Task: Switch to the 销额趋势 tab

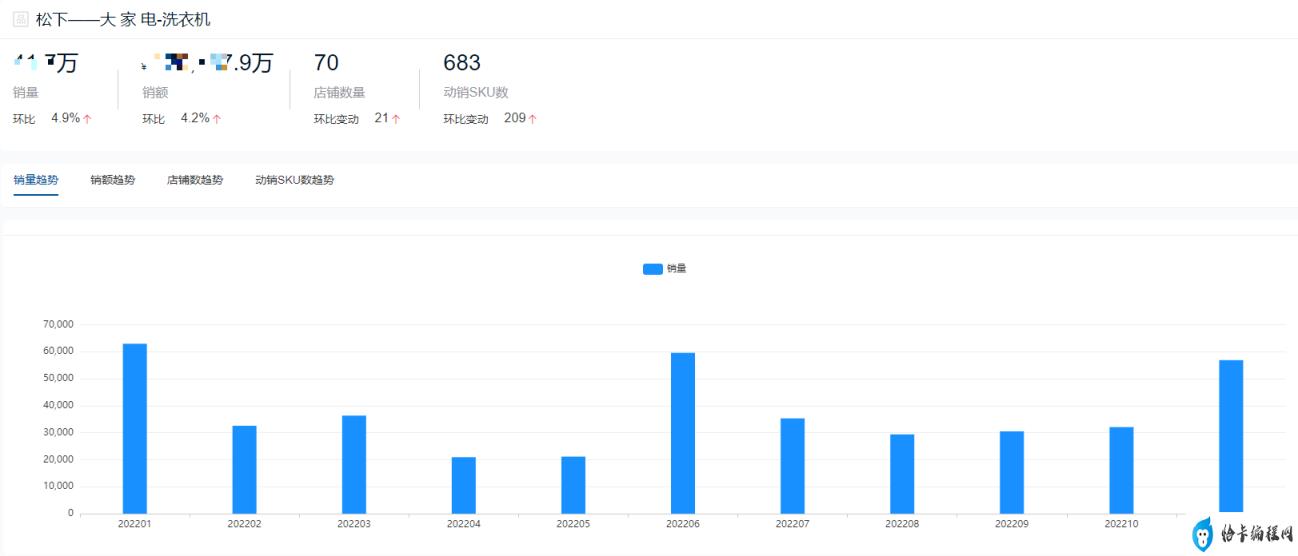Action: (113, 180)
